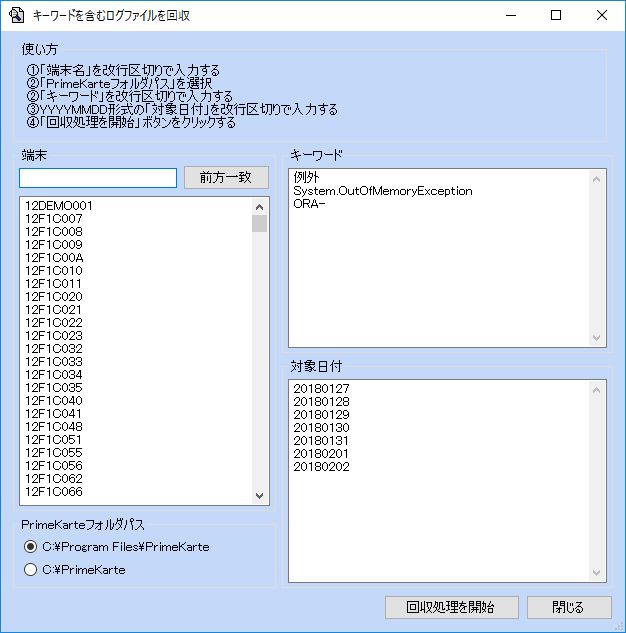
Task: Maximize the log collection window
Action: [x=556, y=15]
